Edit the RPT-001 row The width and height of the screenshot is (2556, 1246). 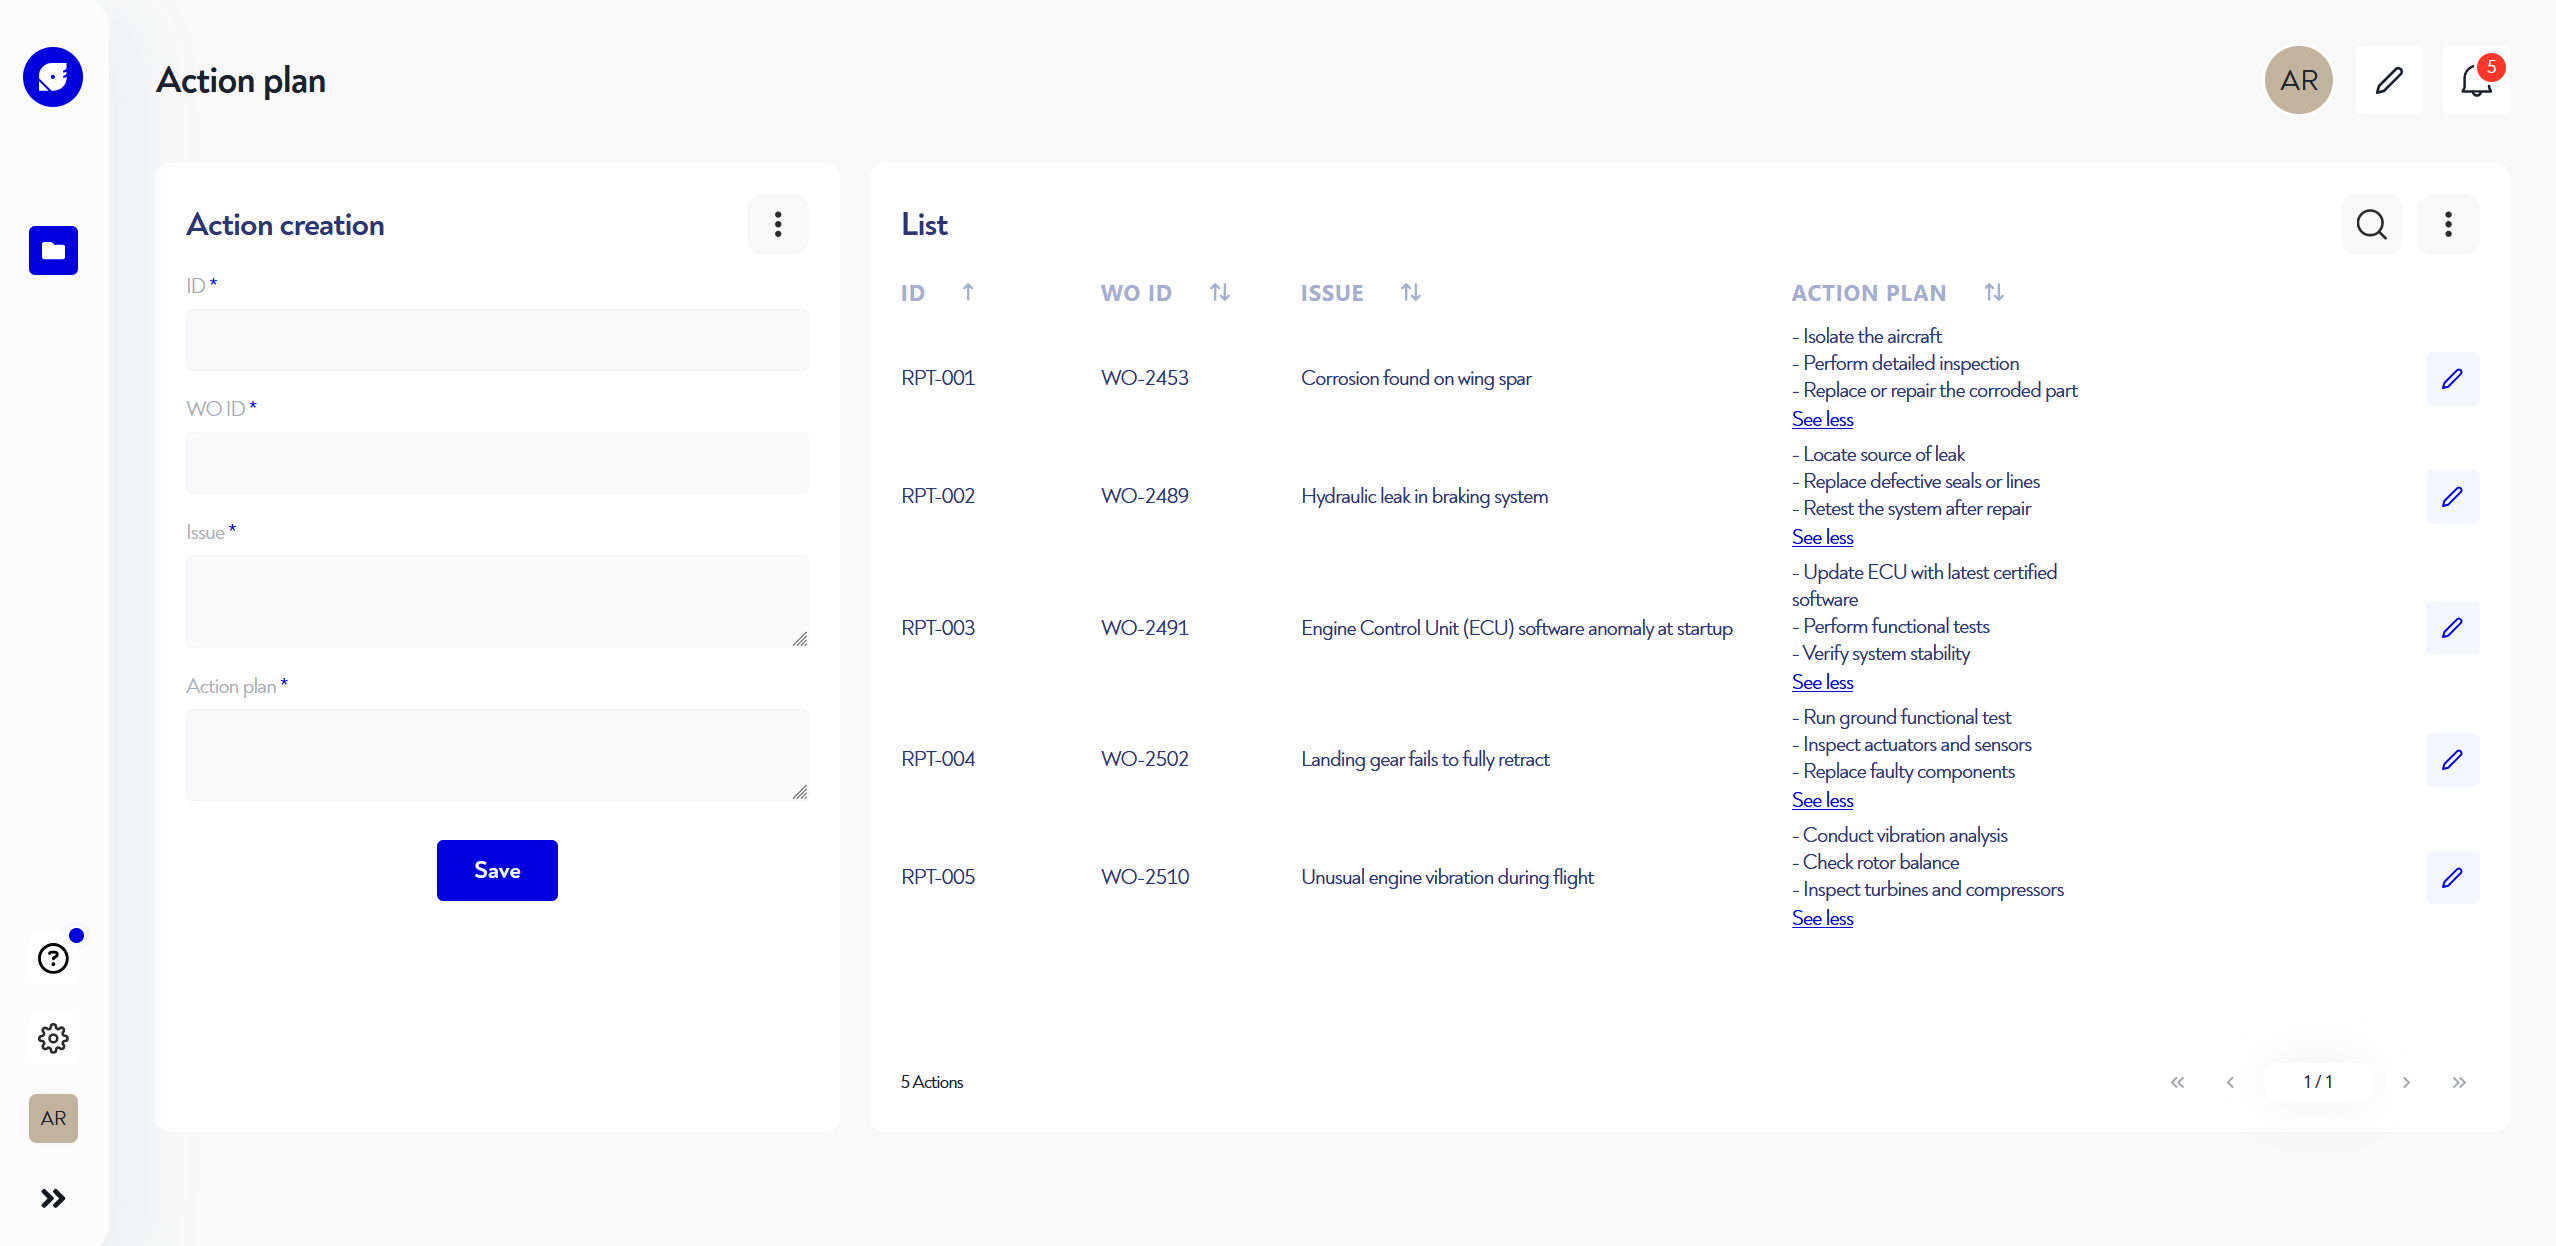pyautogui.click(x=2452, y=379)
